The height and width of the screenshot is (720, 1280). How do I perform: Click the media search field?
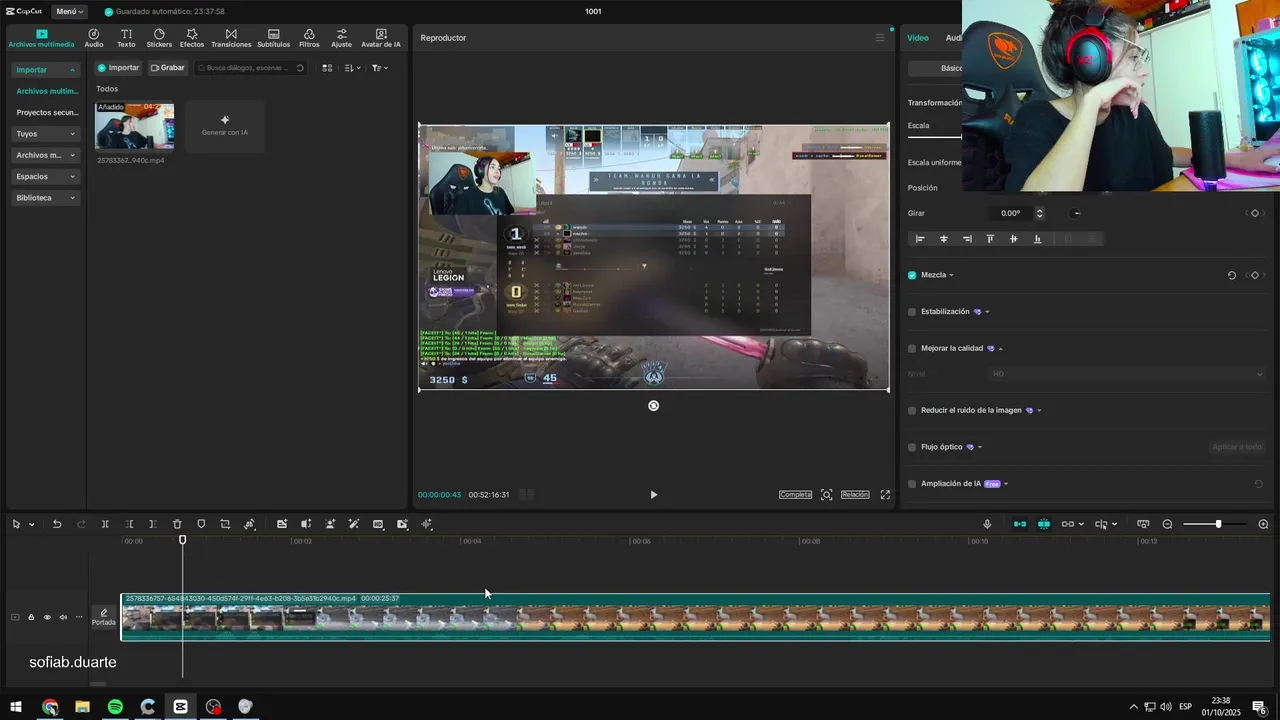[x=252, y=68]
